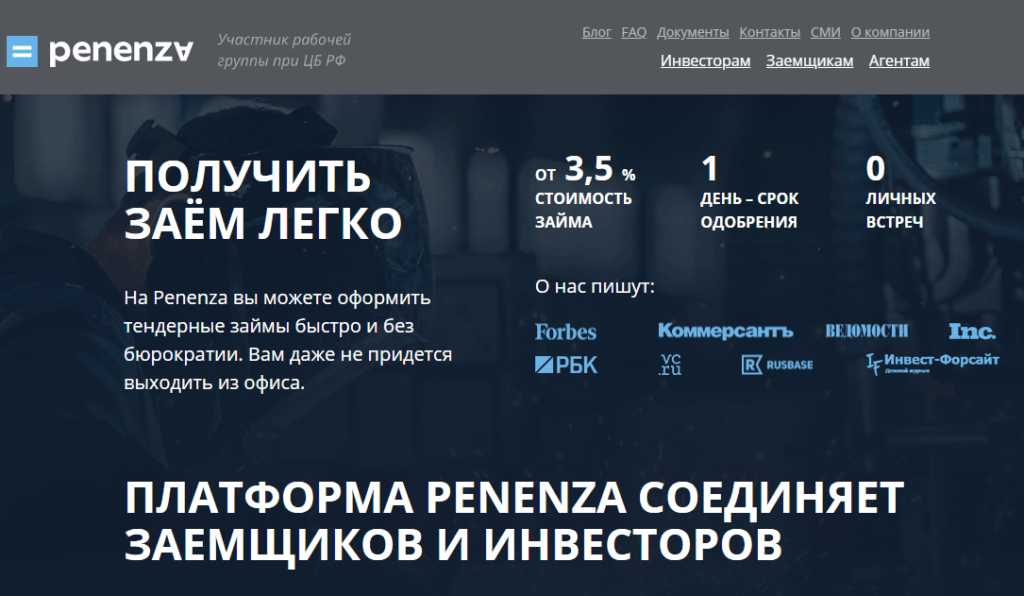Image resolution: width=1024 pixels, height=596 pixels.
Task: Select the Inc. press logo
Action: coord(971,331)
